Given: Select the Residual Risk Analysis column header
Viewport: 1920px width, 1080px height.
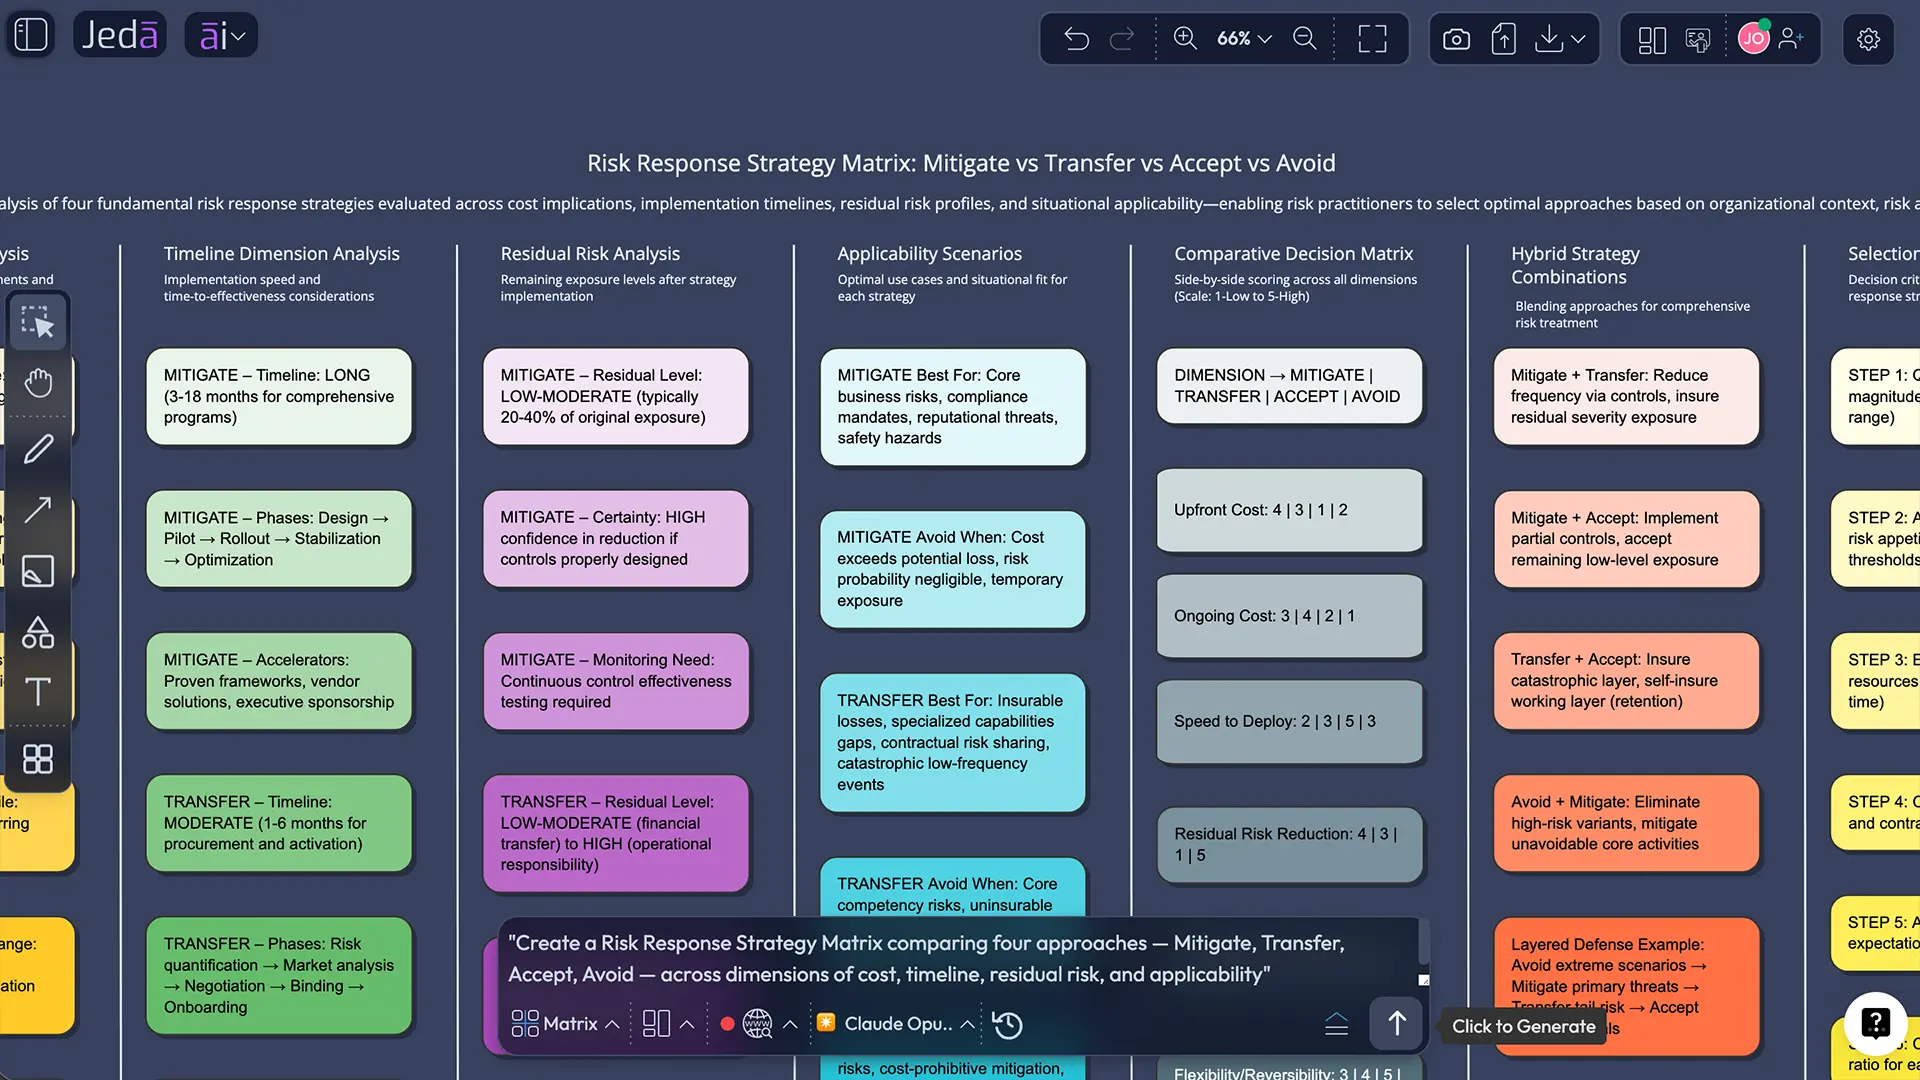Looking at the screenshot, I should (x=590, y=254).
